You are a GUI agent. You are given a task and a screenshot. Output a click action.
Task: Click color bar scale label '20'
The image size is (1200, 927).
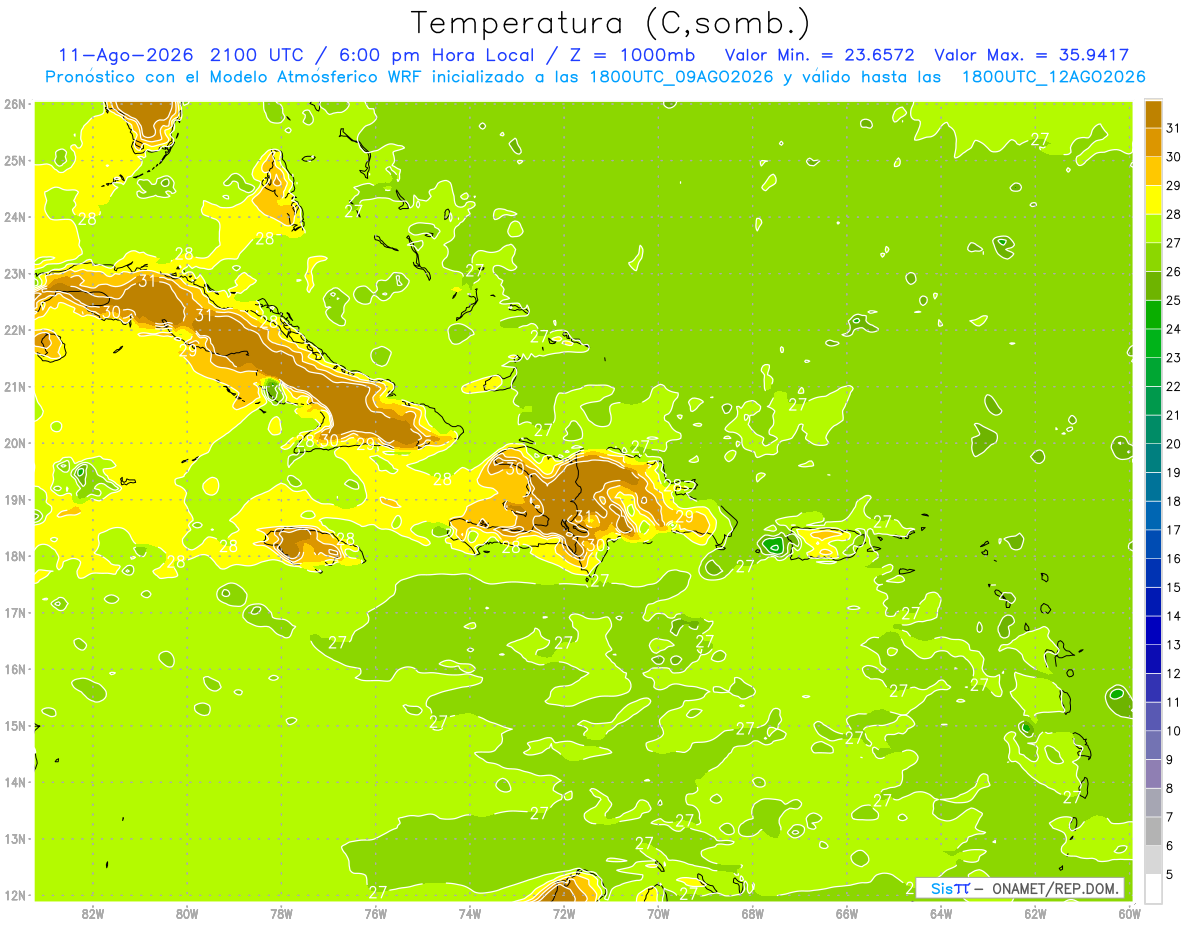tap(1173, 444)
